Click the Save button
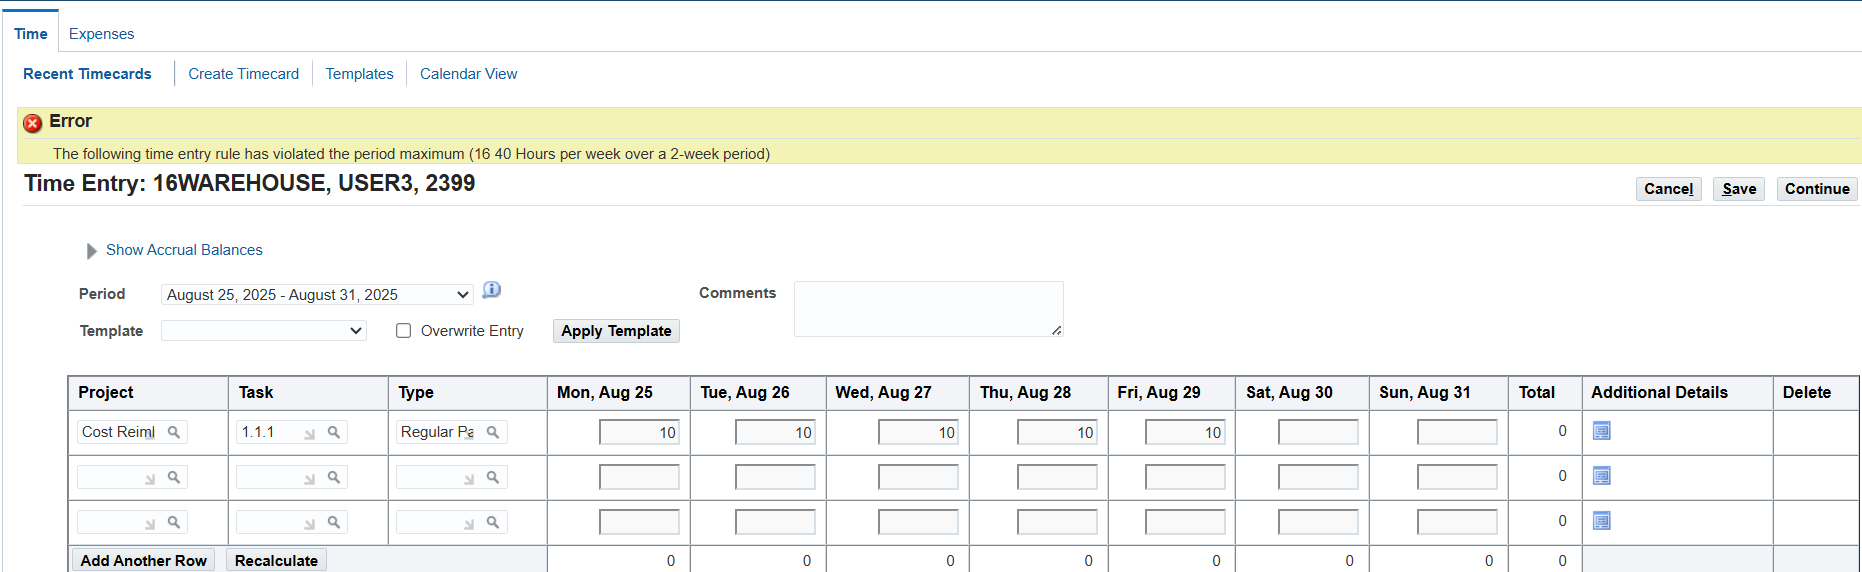This screenshot has height=572, width=1862. 1738,189
